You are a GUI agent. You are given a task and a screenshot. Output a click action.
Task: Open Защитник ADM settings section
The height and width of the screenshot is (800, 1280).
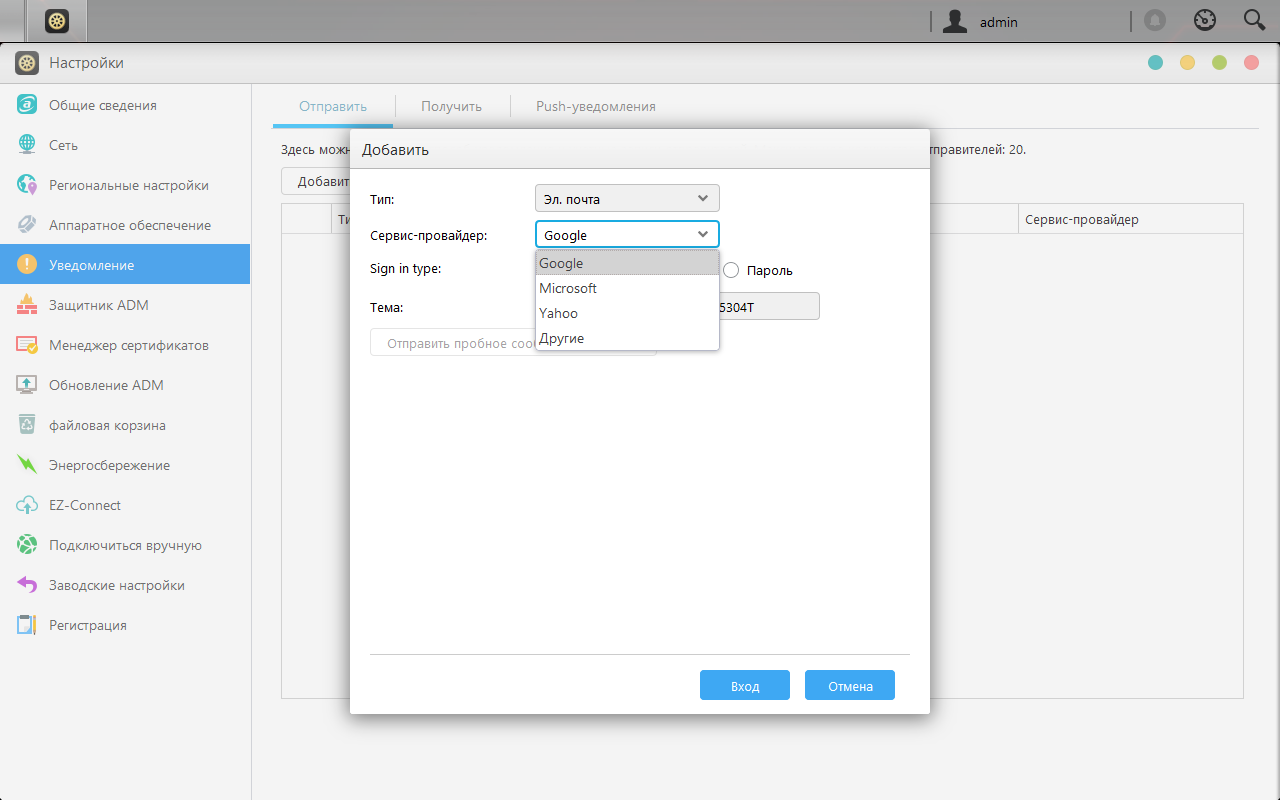pyautogui.click(x=125, y=305)
